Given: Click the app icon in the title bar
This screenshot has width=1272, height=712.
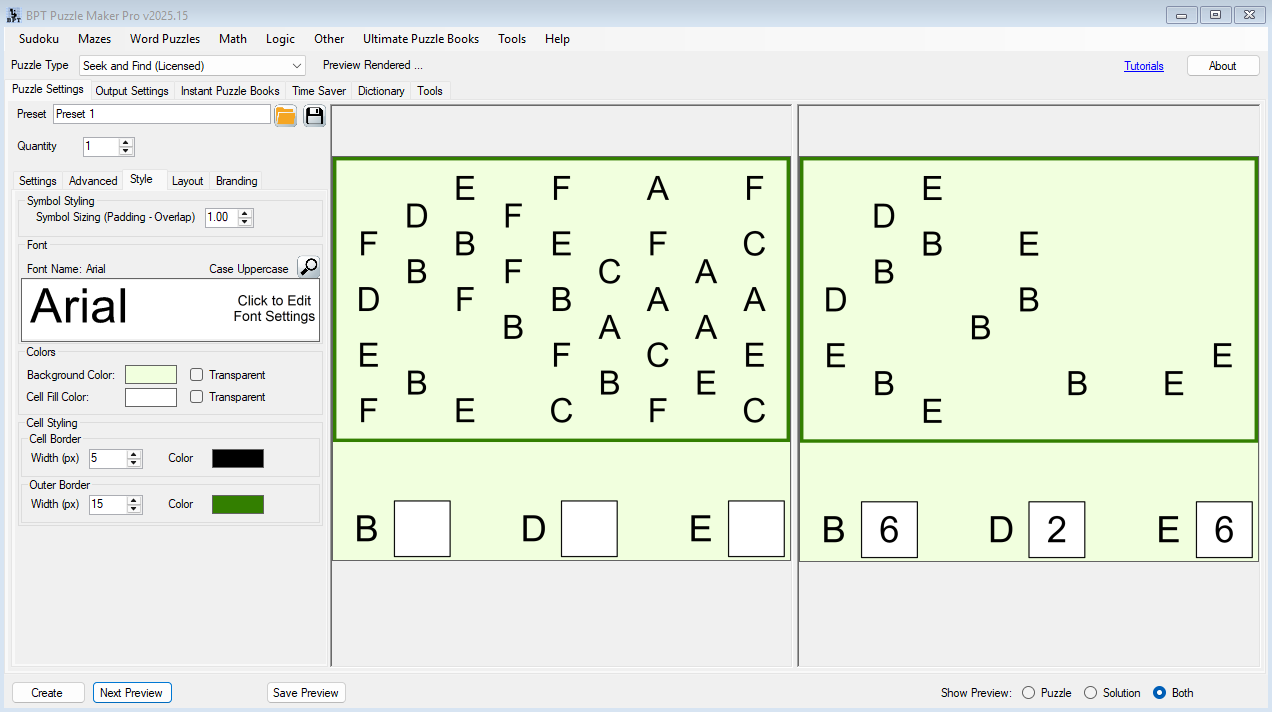Looking at the screenshot, I should point(14,15).
